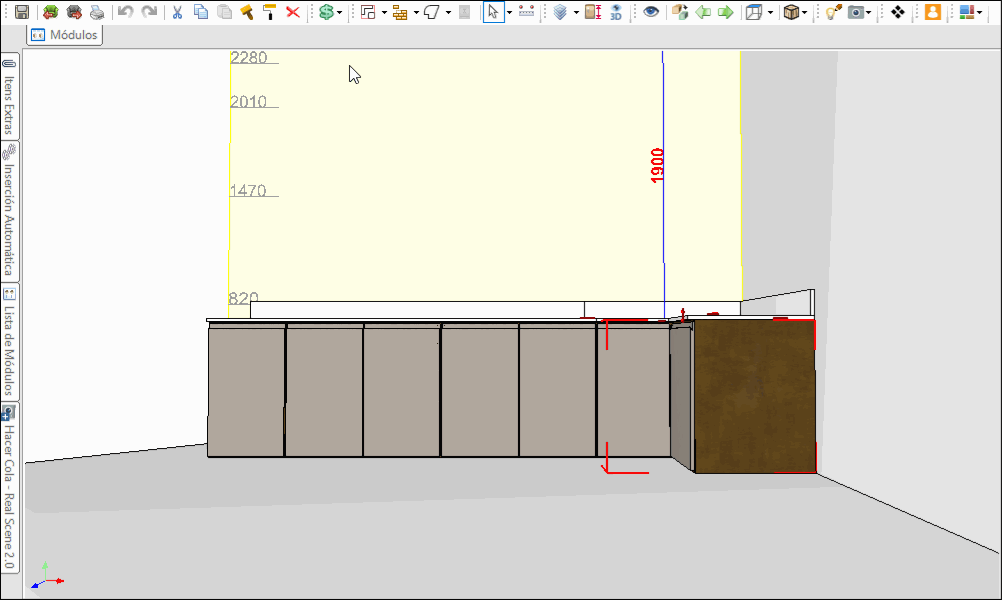
Task: Click the orange user profile icon
Action: pos(932,12)
